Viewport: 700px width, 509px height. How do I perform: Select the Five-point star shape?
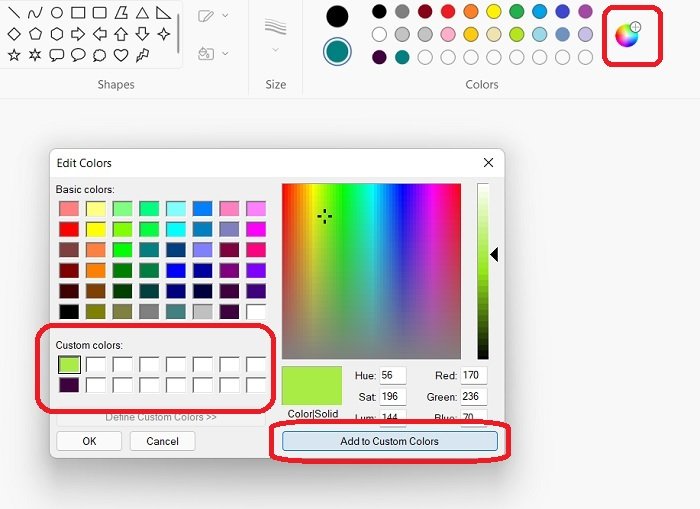click(x=14, y=55)
